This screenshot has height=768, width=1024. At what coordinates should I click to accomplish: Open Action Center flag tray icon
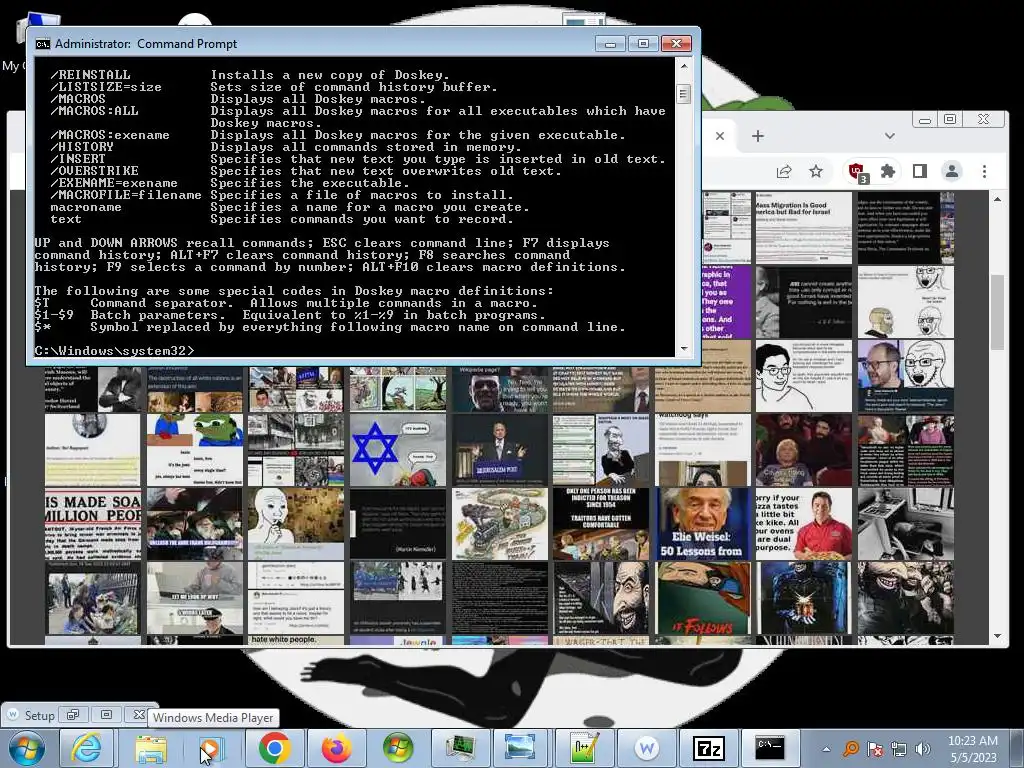click(x=875, y=749)
